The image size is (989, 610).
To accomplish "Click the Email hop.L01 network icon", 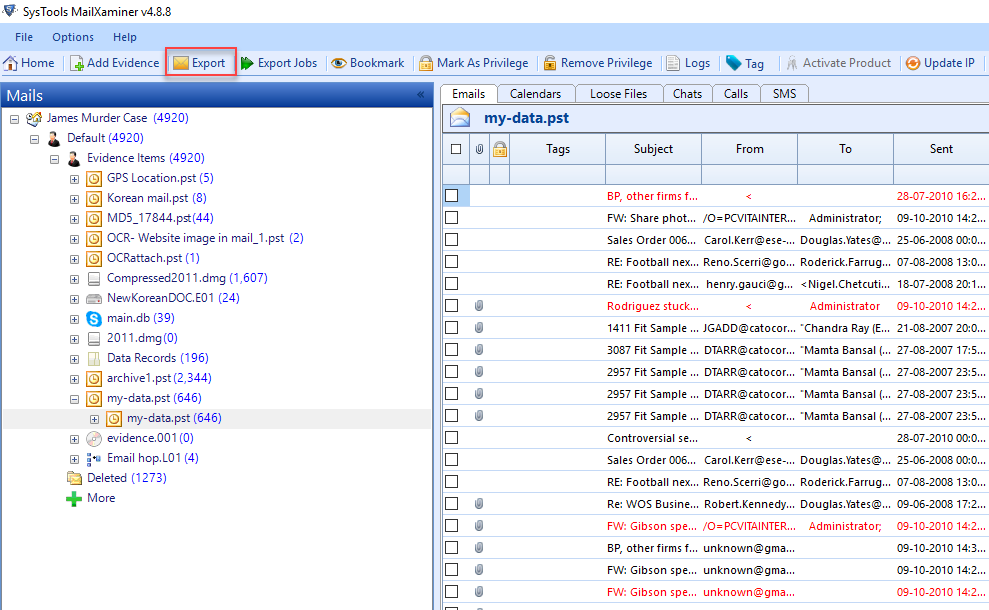I will [94, 459].
